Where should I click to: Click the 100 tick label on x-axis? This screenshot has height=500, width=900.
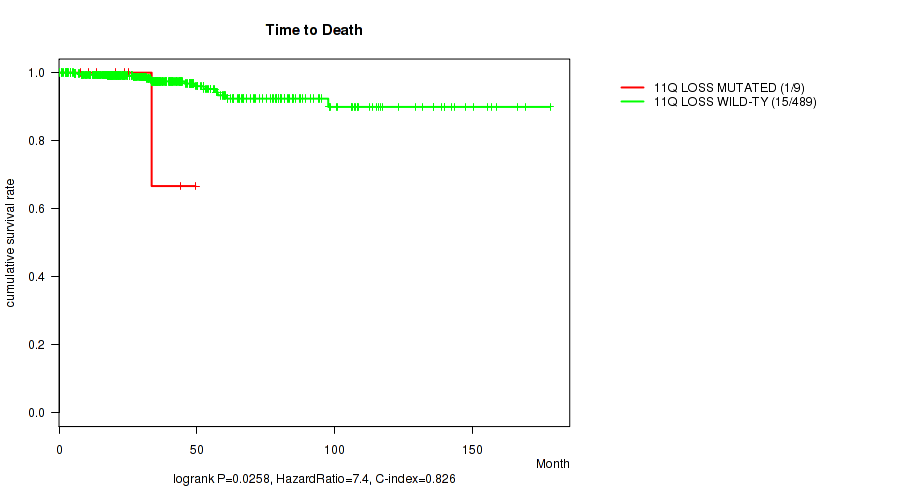click(334, 443)
